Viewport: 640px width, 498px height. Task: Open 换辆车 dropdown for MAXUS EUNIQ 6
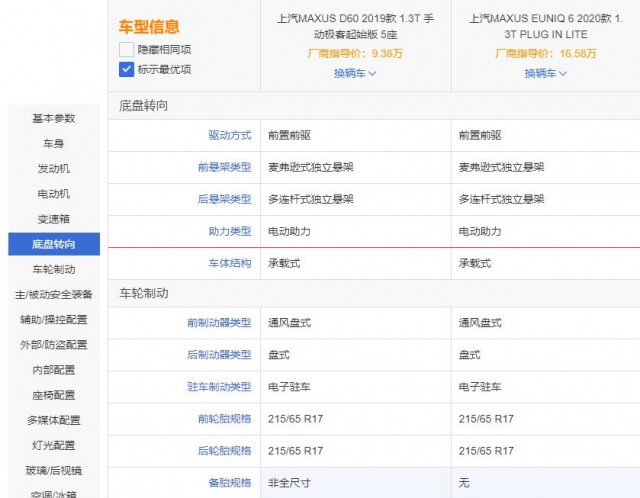(545, 73)
